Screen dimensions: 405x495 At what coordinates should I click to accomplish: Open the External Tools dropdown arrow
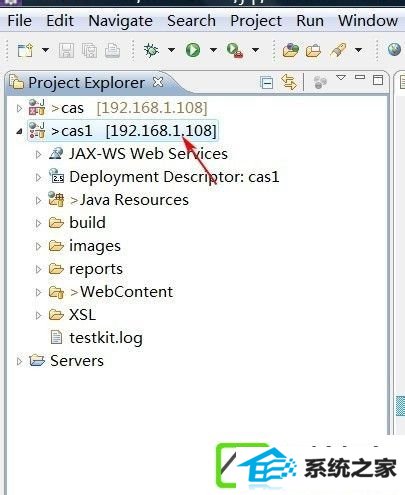point(255,50)
